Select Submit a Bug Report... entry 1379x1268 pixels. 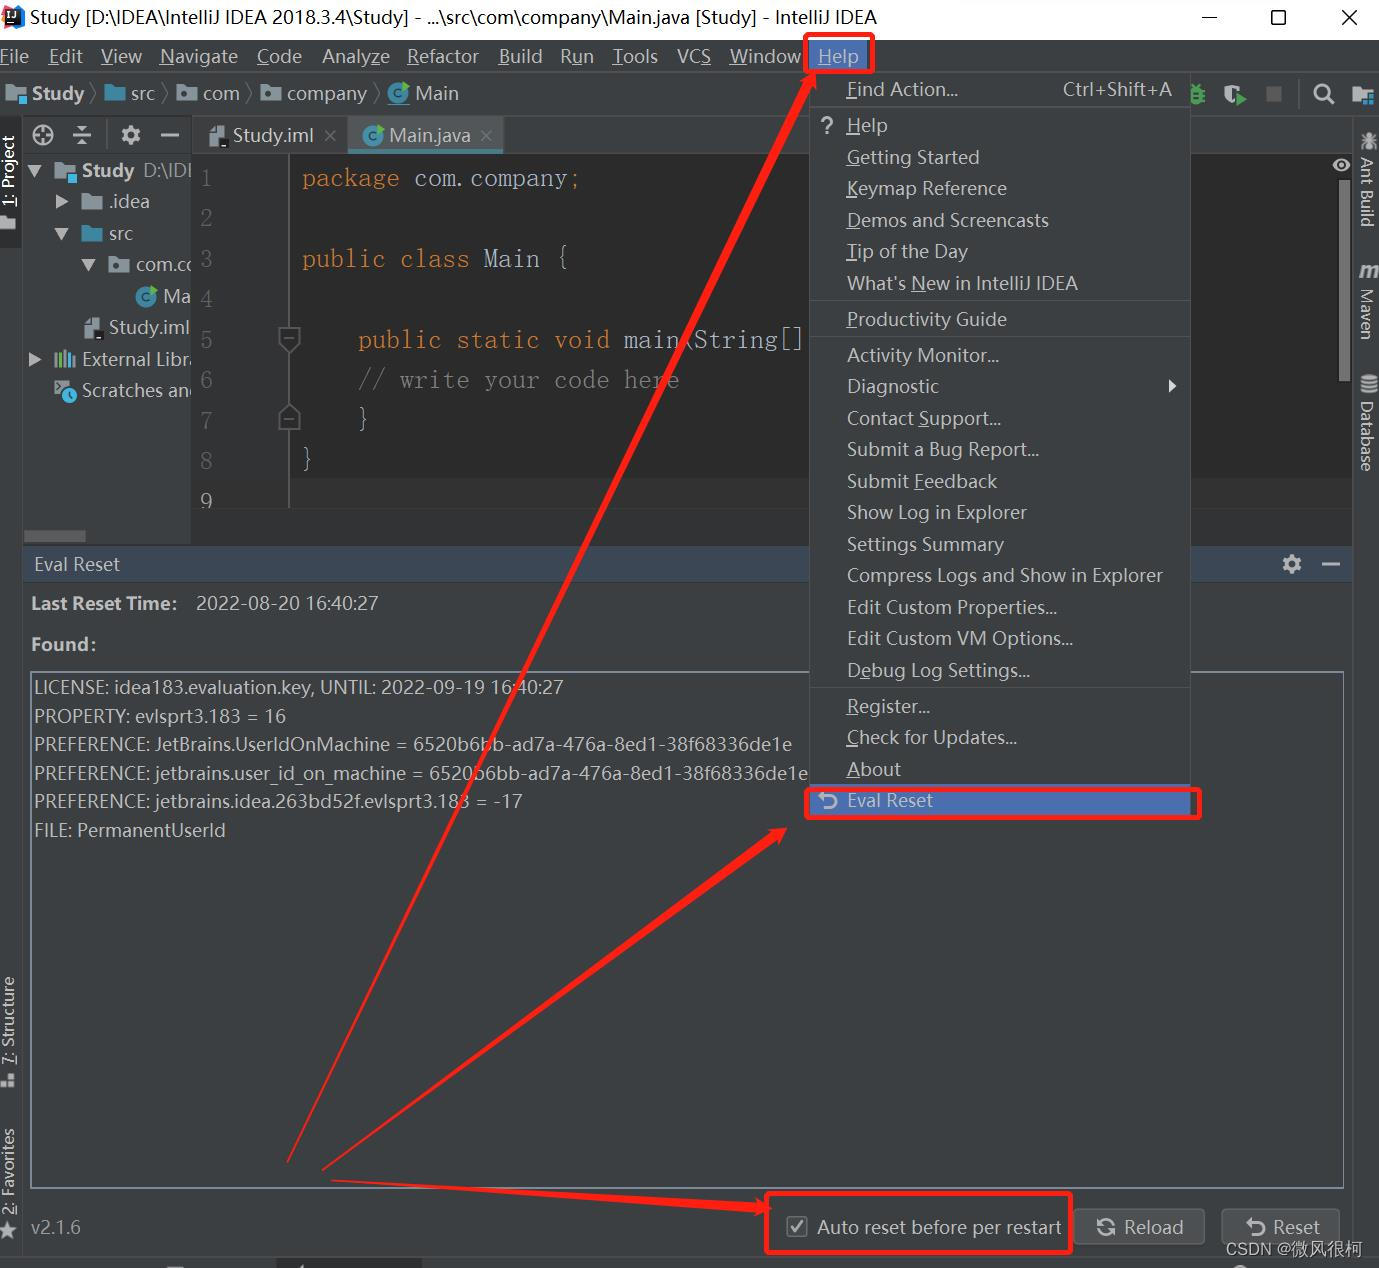[1000, 449]
